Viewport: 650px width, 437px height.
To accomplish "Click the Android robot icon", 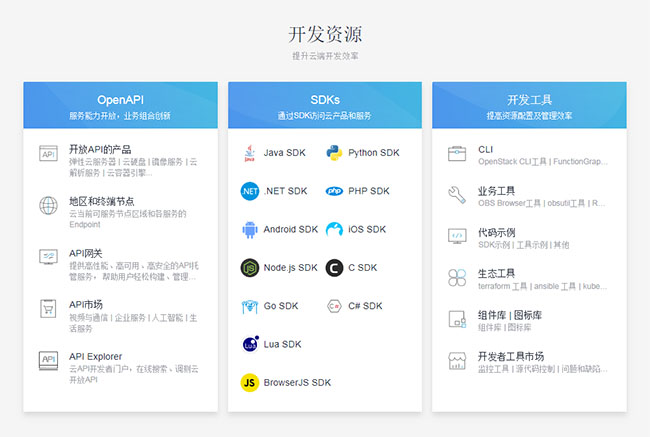I will (249, 229).
